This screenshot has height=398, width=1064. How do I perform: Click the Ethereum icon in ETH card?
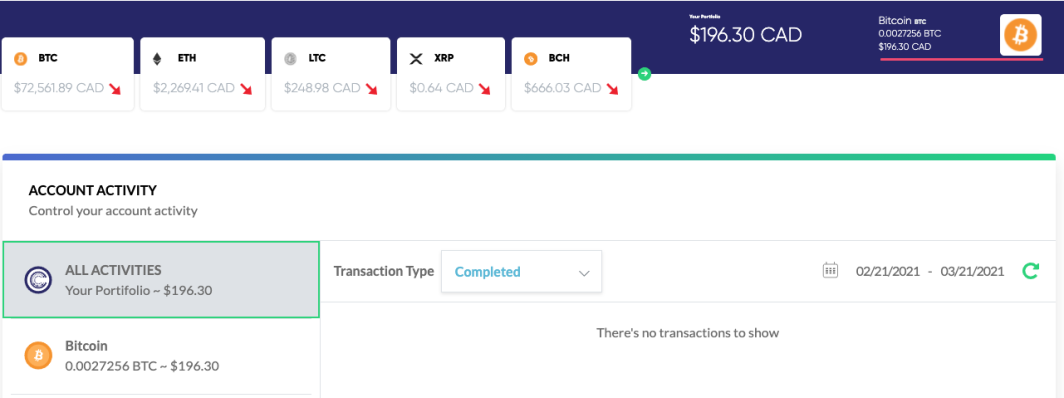tap(157, 59)
